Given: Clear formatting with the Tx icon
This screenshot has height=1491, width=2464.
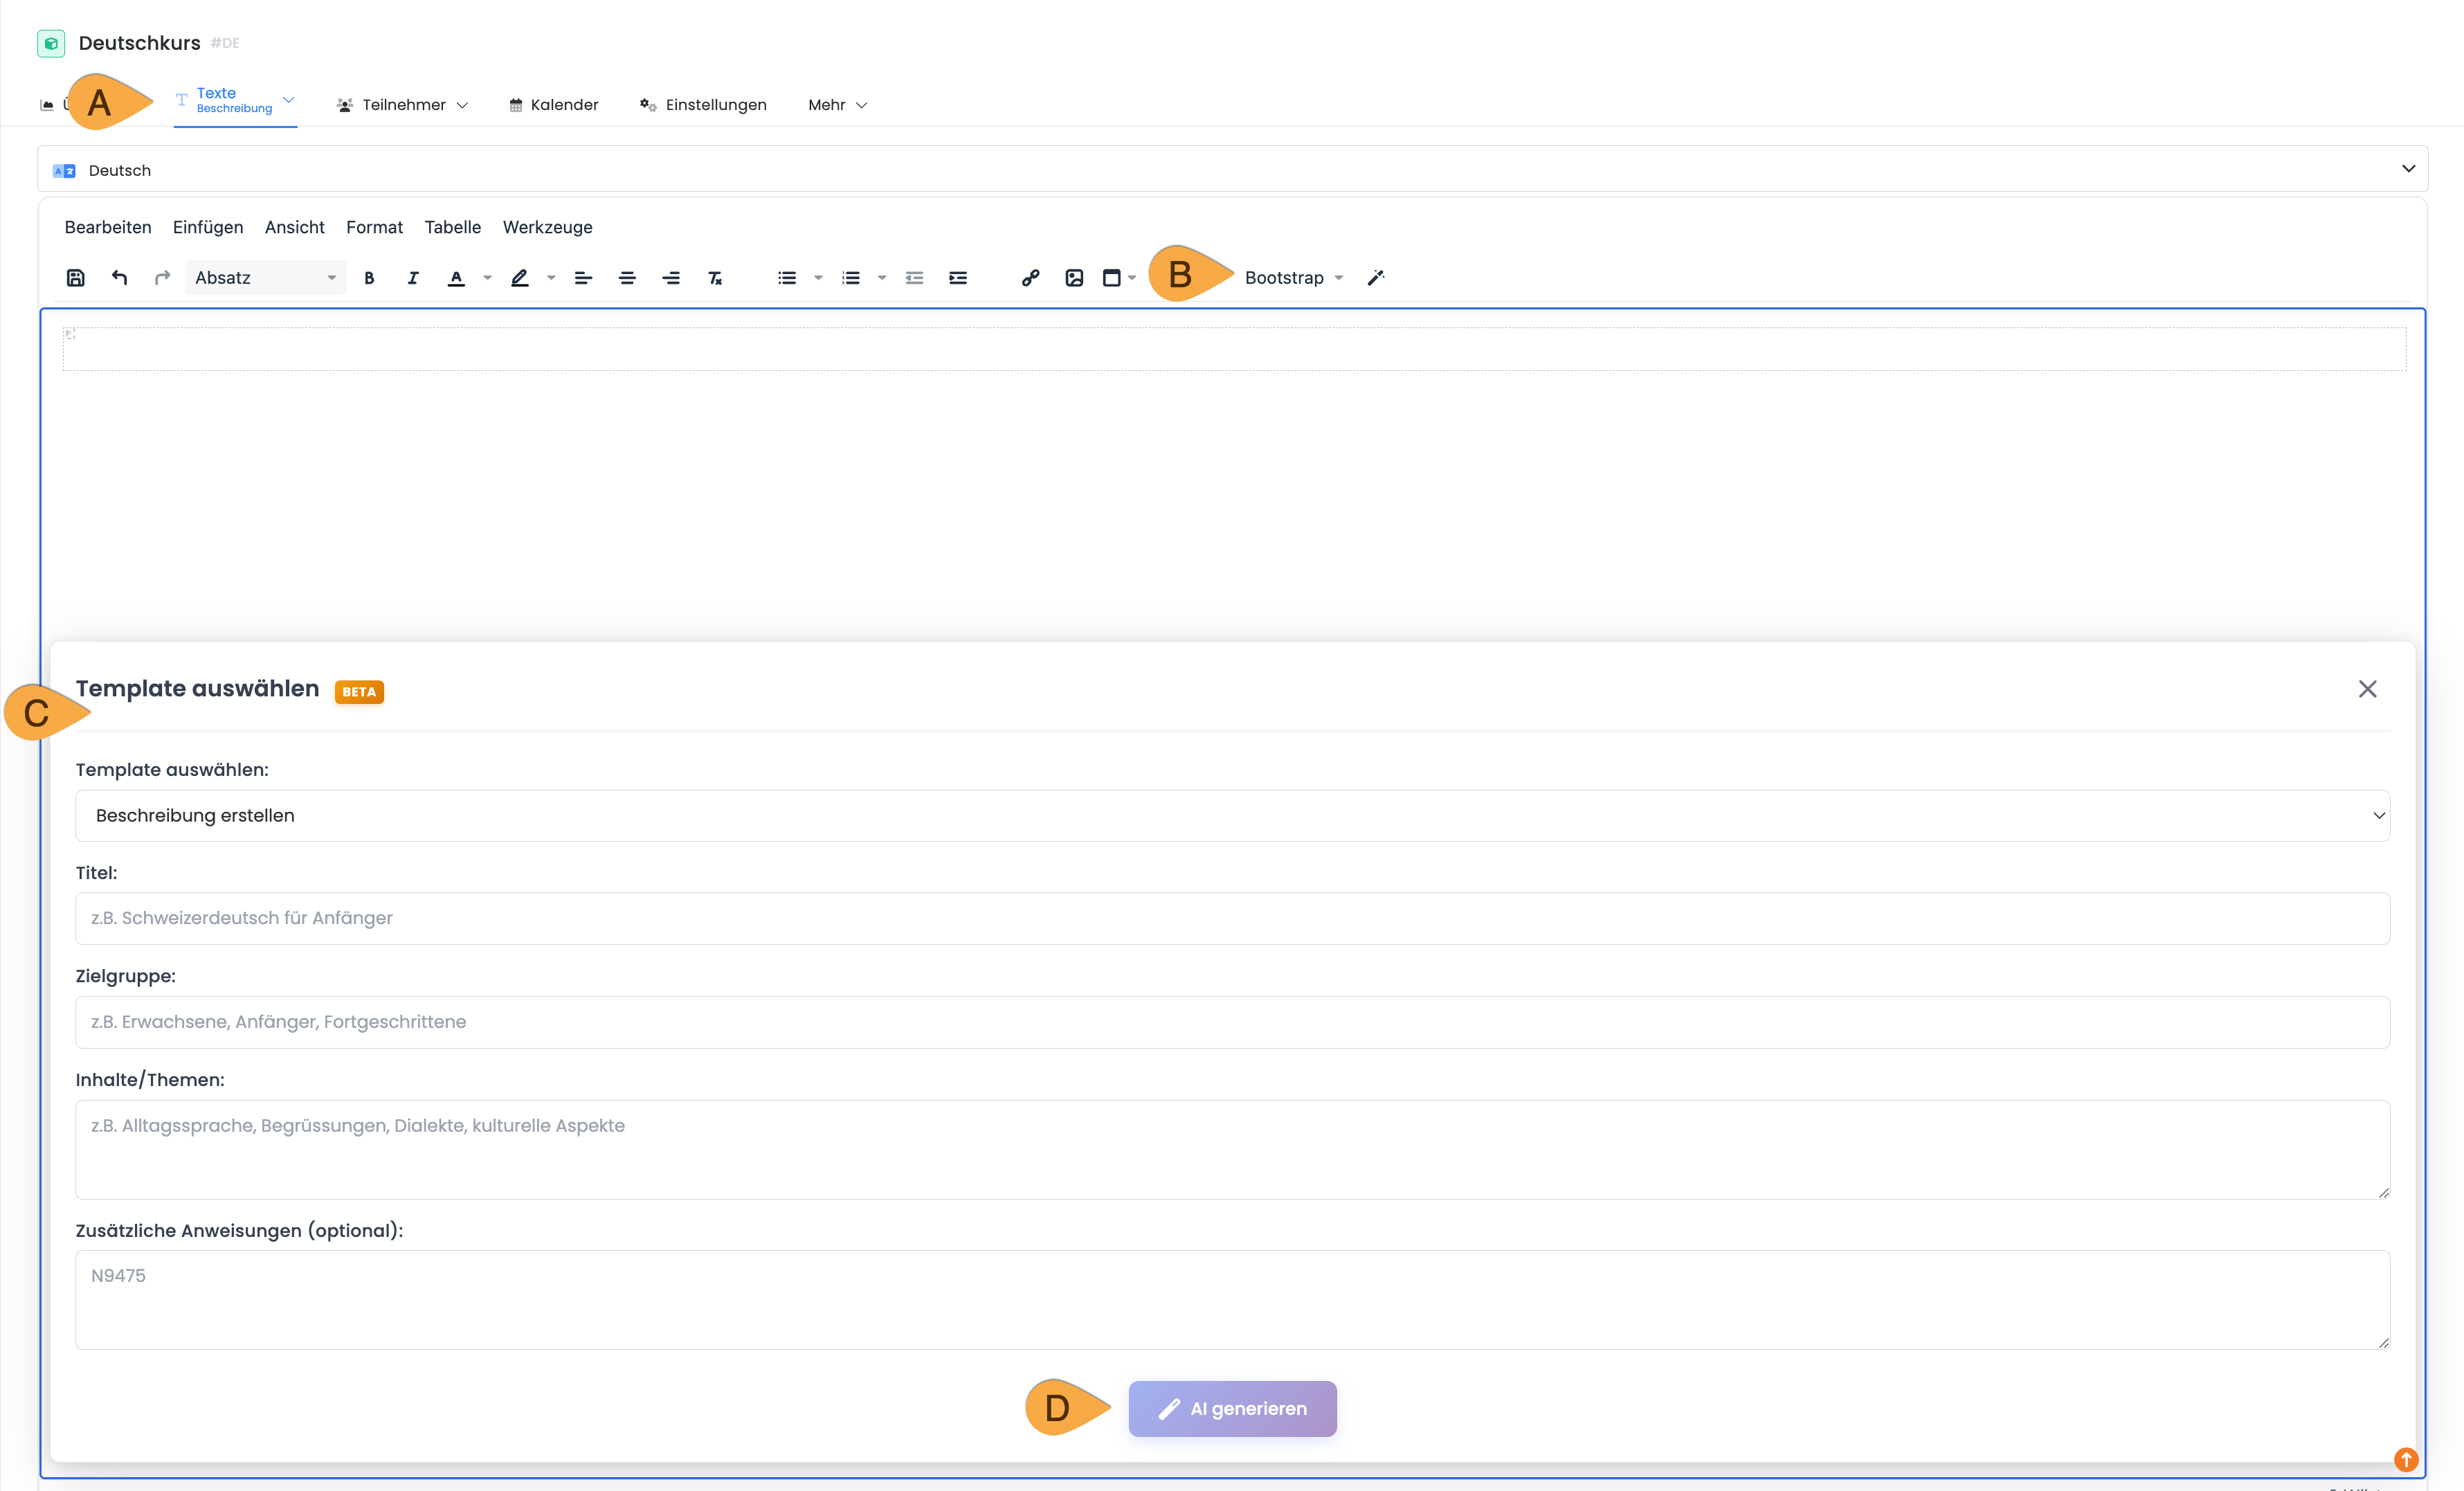Looking at the screenshot, I should pyautogui.click(x=715, y=278).
